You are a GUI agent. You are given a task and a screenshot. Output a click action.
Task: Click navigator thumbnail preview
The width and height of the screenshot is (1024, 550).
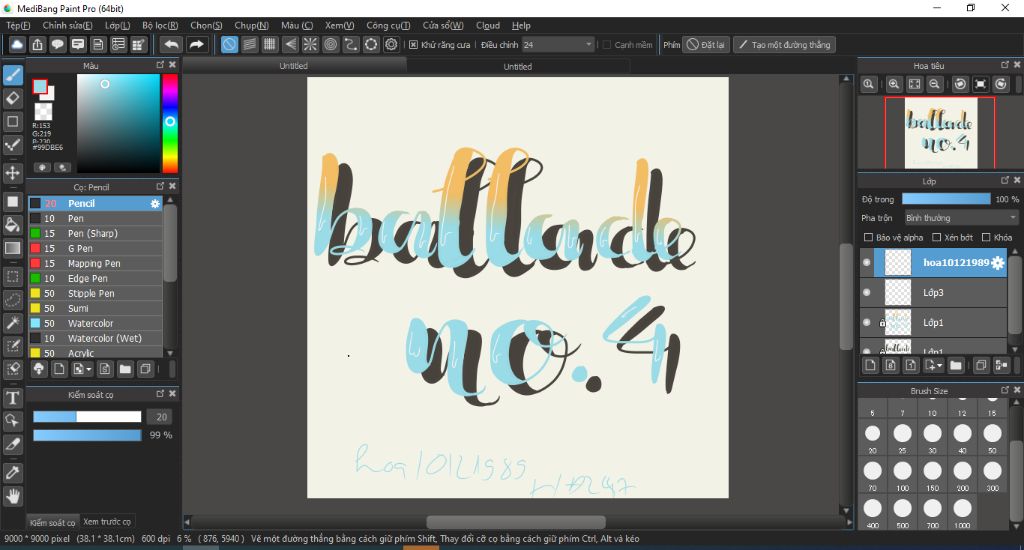point(940,133)
